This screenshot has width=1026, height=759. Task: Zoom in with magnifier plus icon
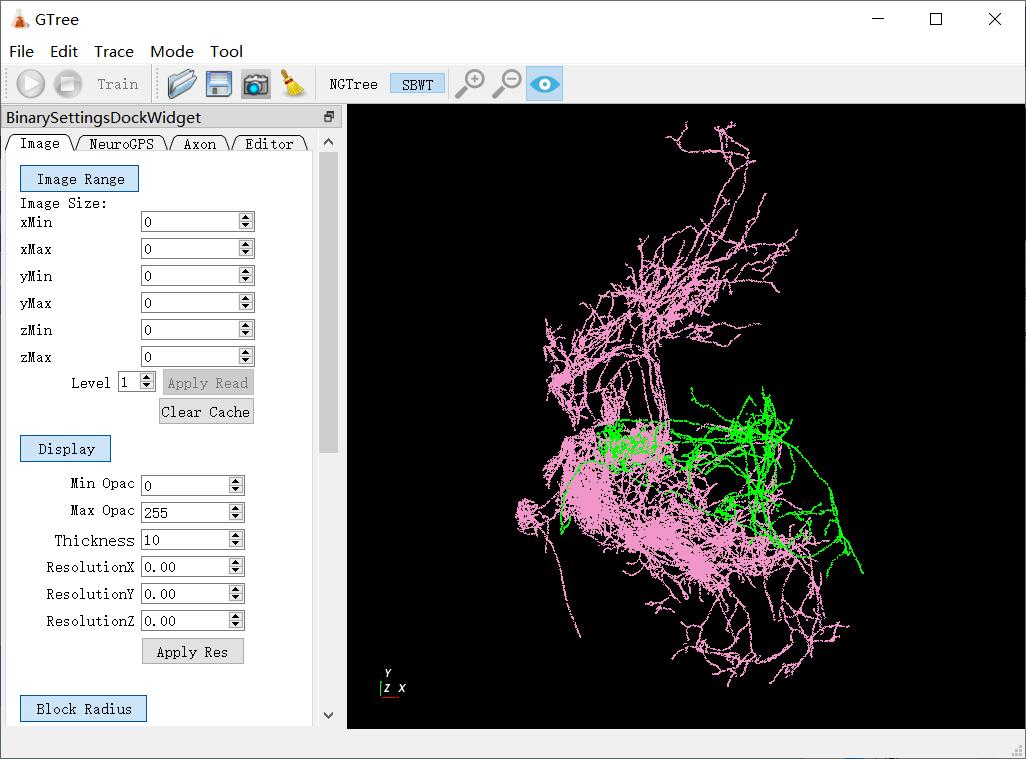469,84
